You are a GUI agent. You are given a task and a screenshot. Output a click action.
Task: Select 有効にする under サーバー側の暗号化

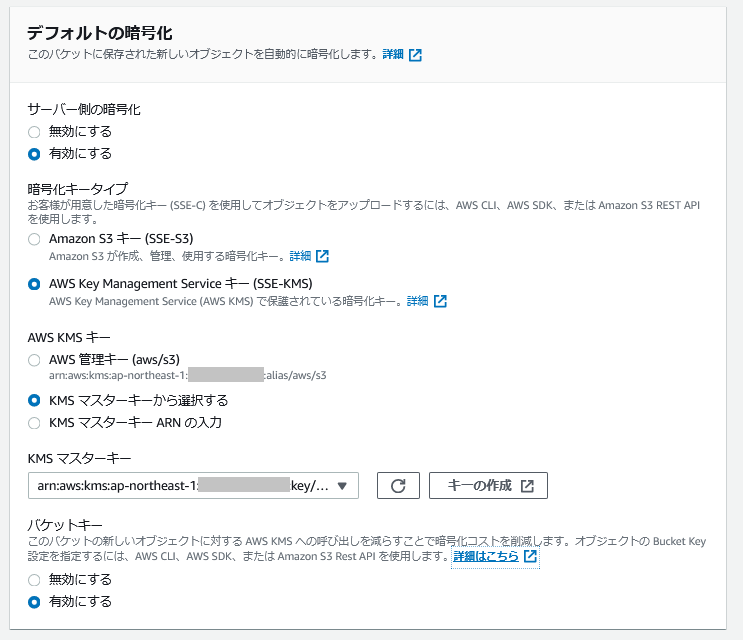[x=34, y=154]
